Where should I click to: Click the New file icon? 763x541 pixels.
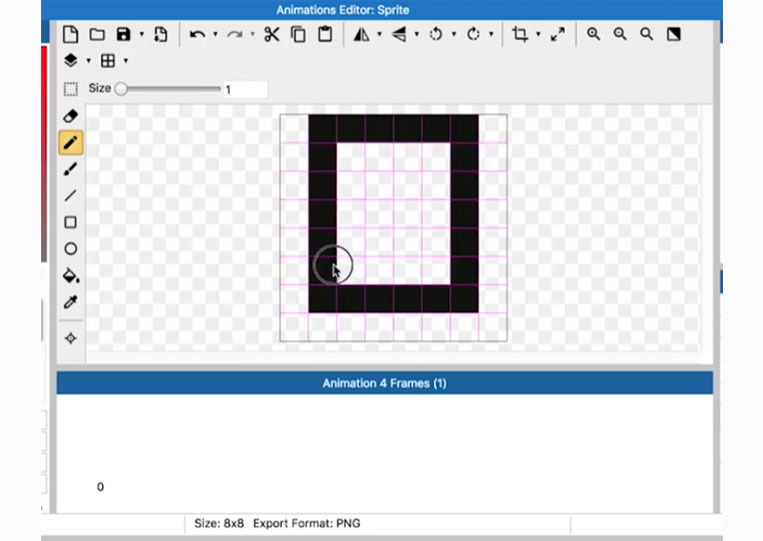(71, 34)
